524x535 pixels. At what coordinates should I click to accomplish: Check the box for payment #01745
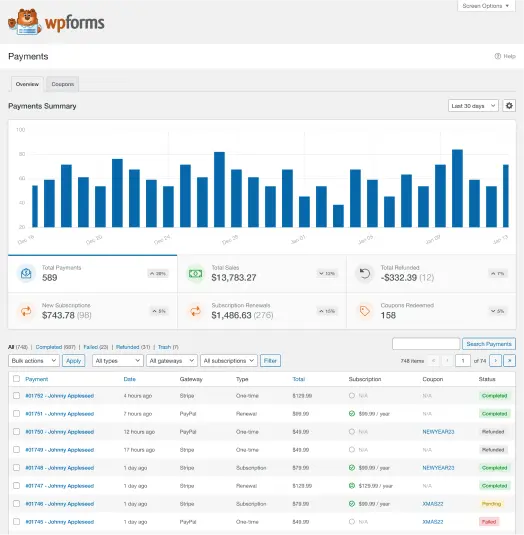(16, 522)
